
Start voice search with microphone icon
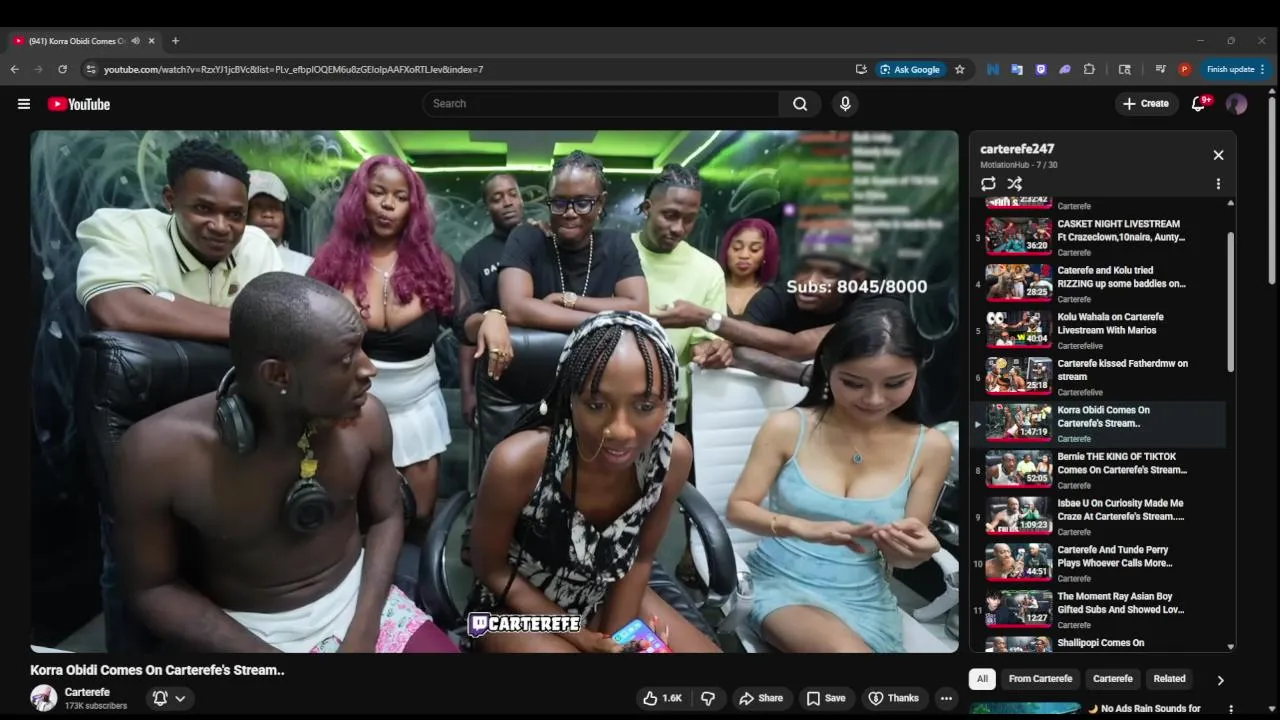click(x=845, y=104)
